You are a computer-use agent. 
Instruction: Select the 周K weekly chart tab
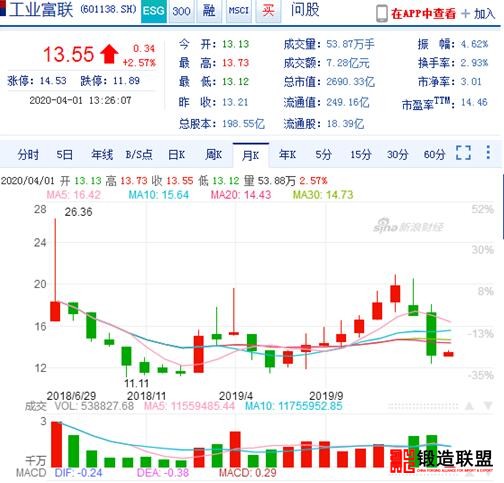click(x=213, y=155)
